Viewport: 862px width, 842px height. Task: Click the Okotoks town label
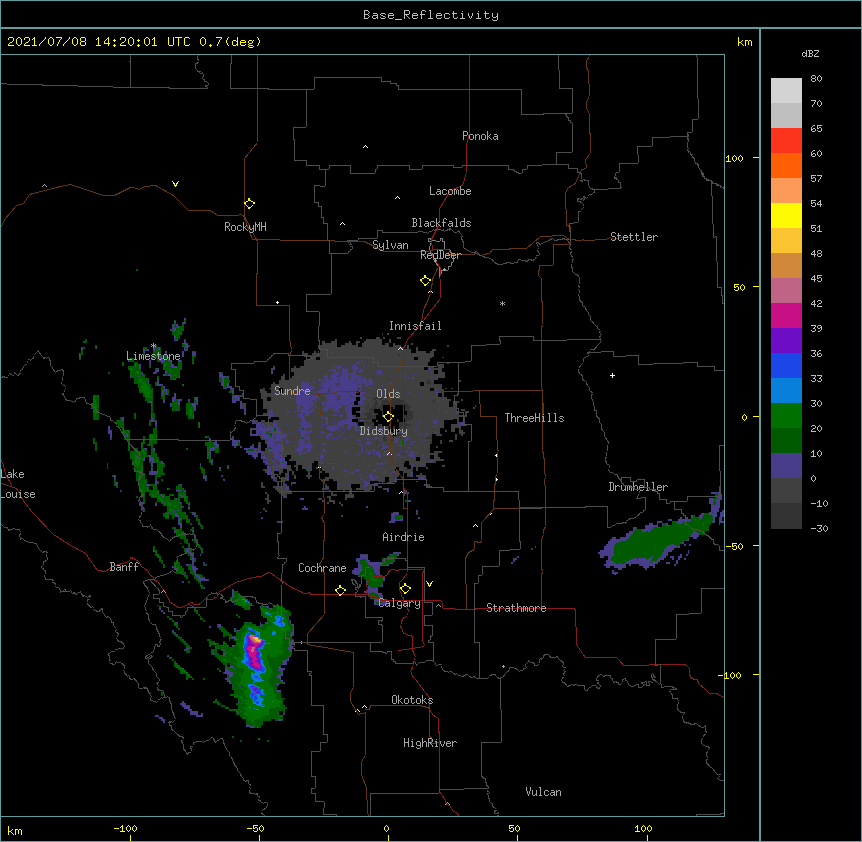(x=412, y=700)
